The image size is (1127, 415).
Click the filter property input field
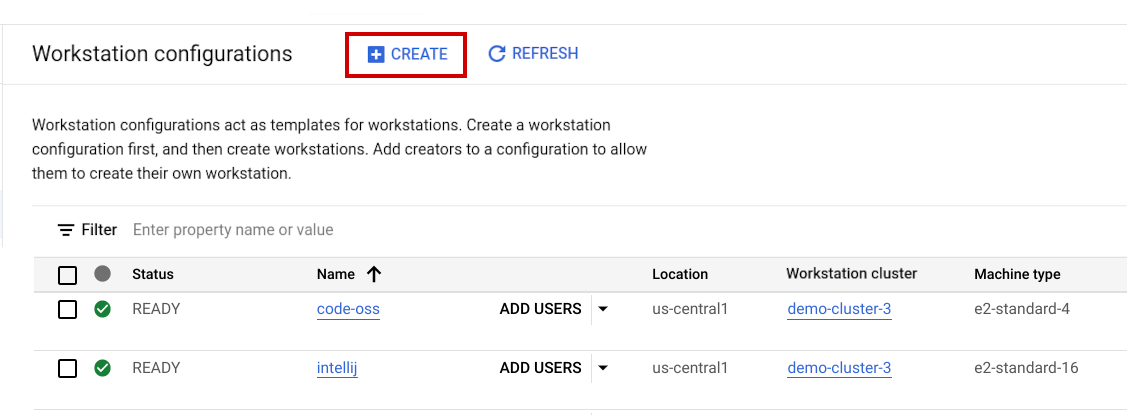click(400, 230)
